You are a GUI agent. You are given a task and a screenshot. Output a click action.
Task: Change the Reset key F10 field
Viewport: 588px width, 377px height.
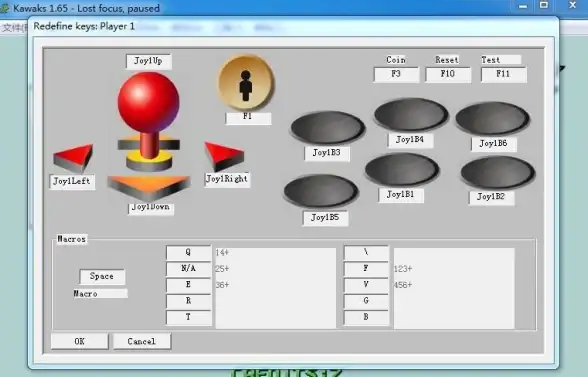(448, 74)
